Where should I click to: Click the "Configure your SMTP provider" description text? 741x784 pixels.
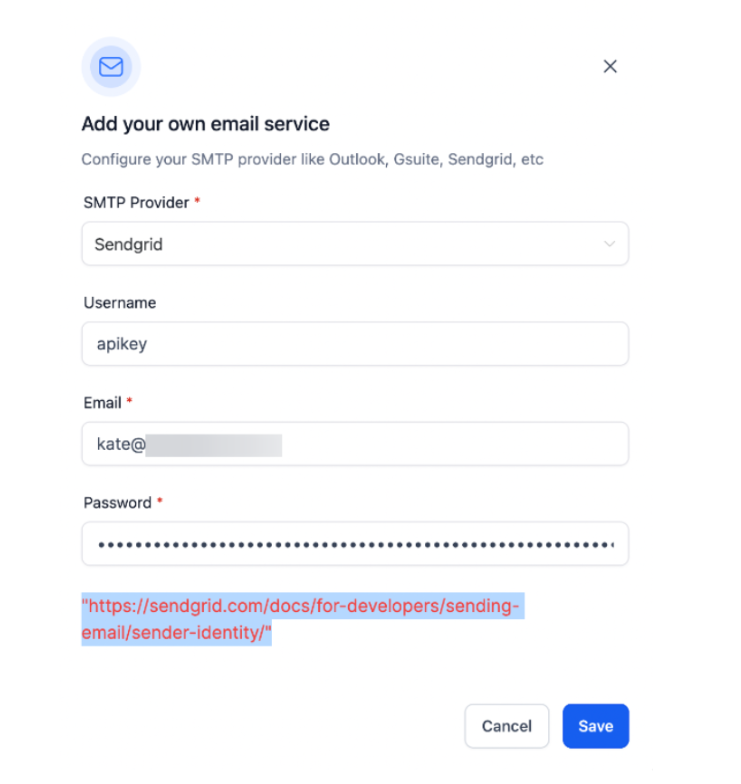[x=312, y=160]
